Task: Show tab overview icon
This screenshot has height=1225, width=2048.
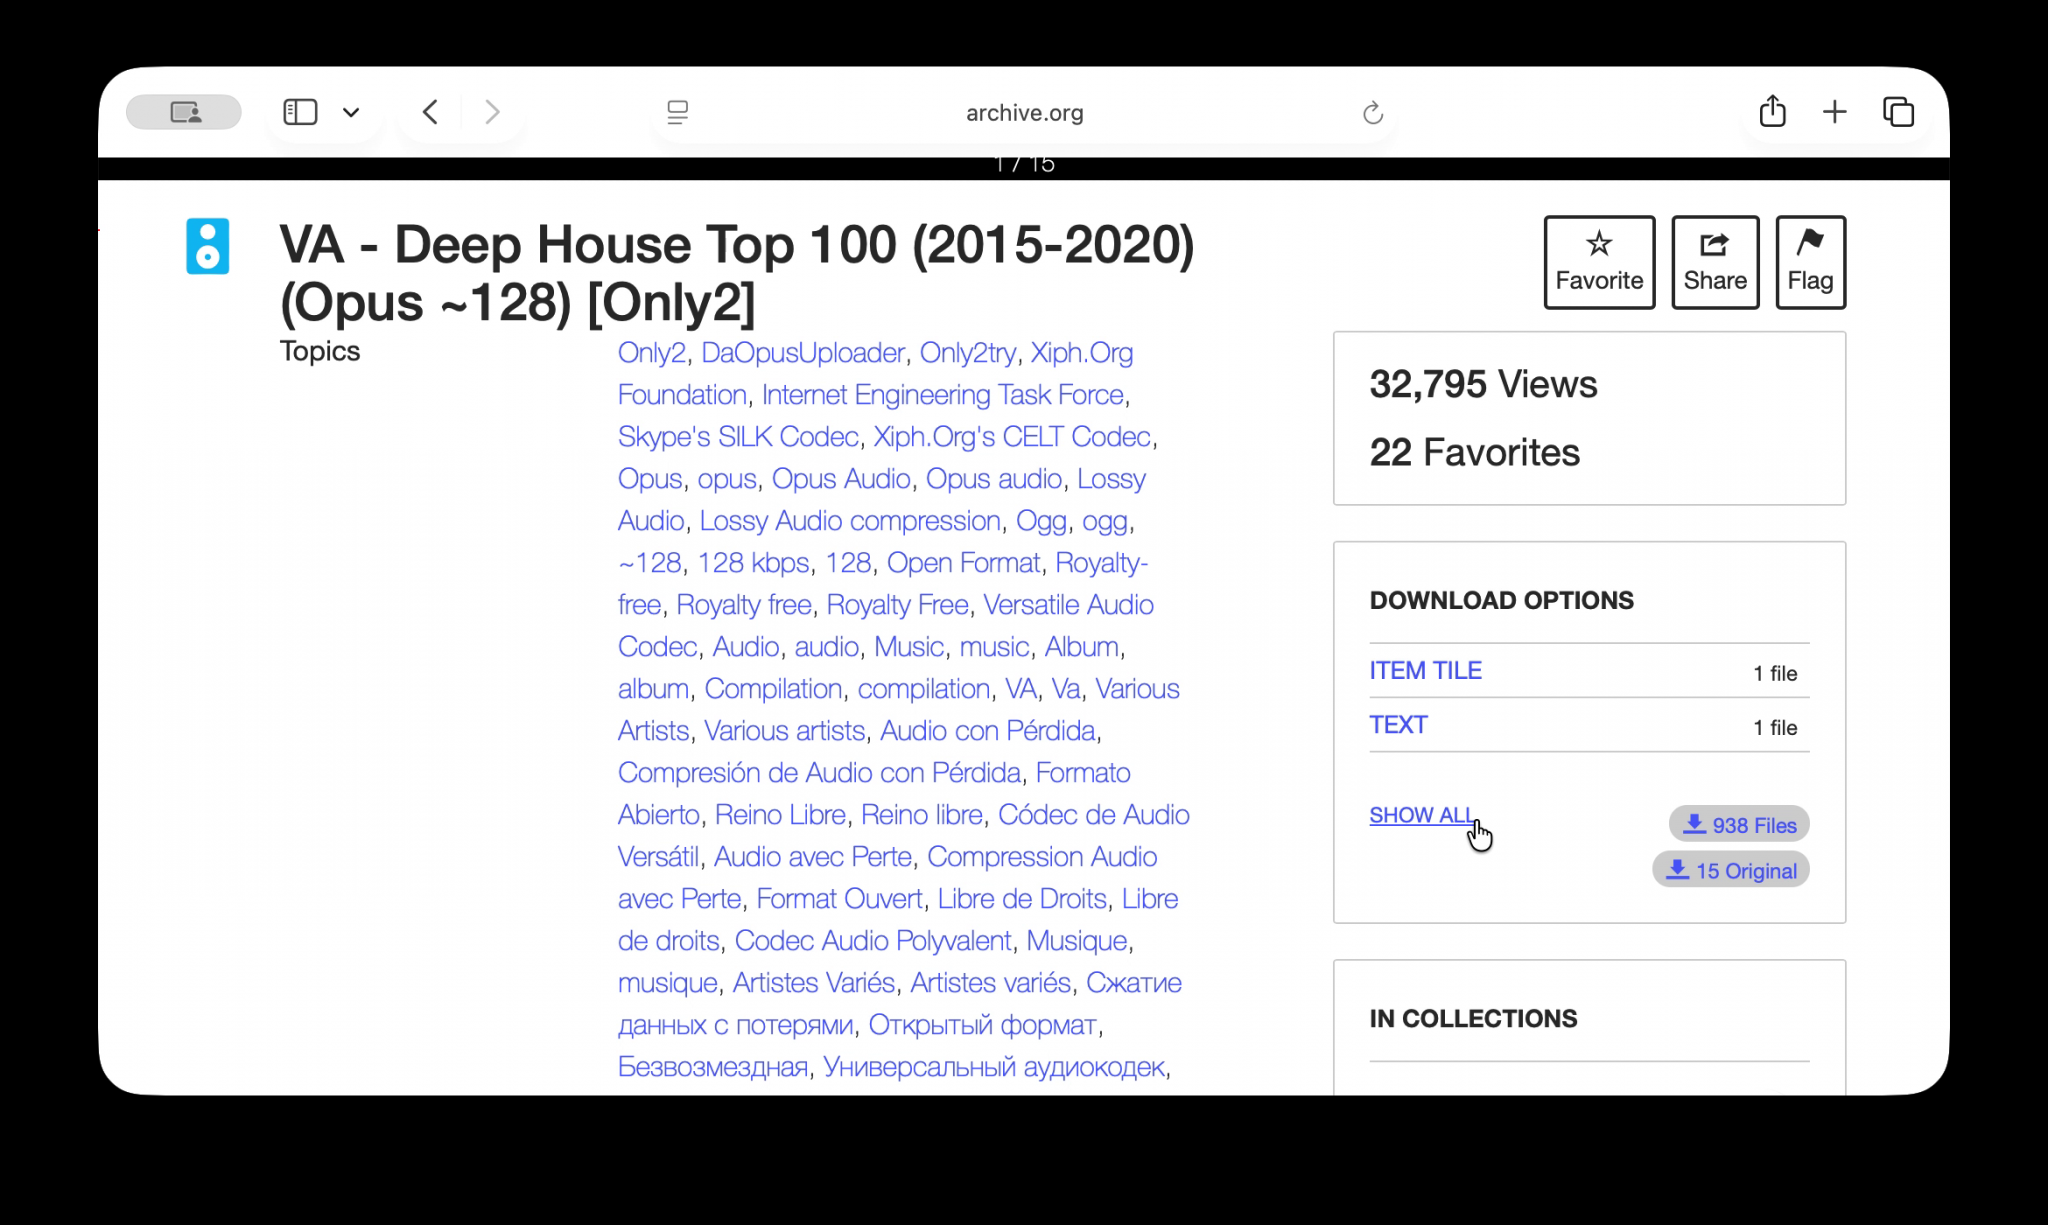Action: tap(1897, 112)
